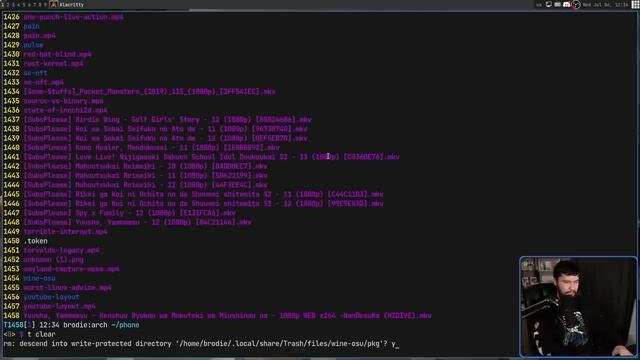
Task: Switch to workspace 7 in the top bar
Action: [34, 5]
